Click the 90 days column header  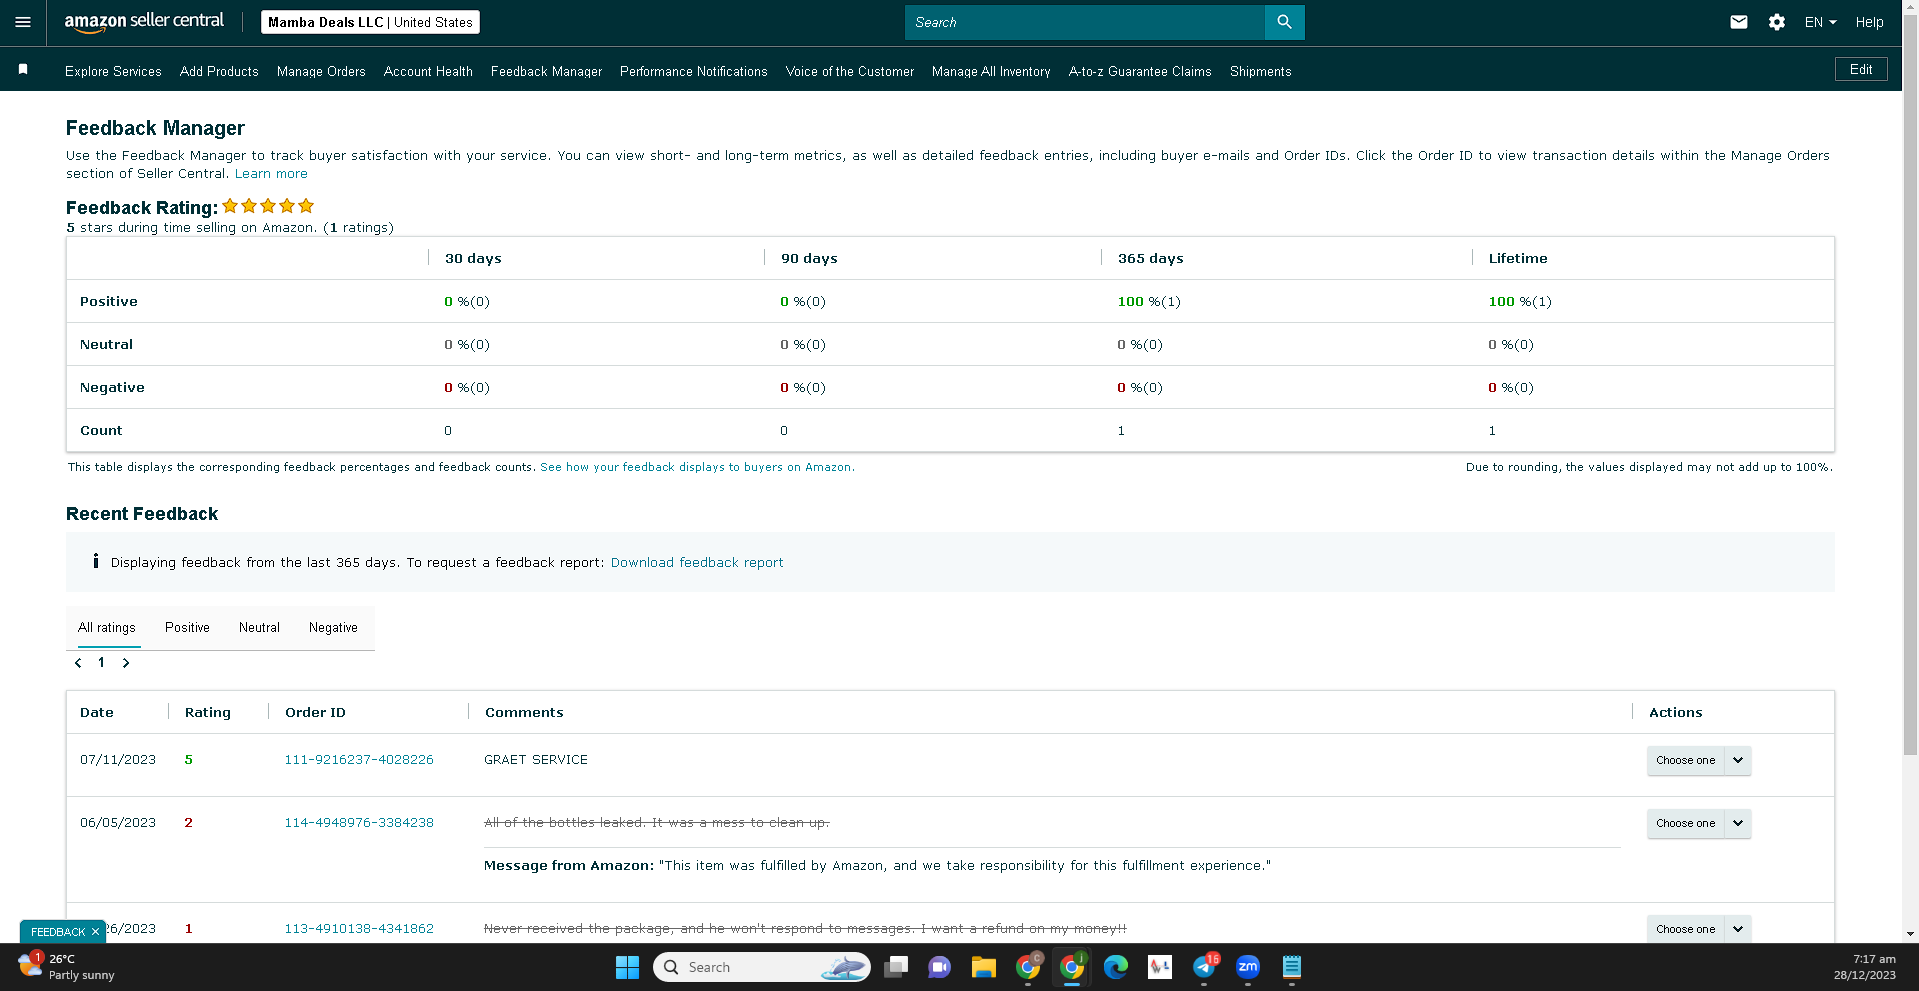pos(809,258)
